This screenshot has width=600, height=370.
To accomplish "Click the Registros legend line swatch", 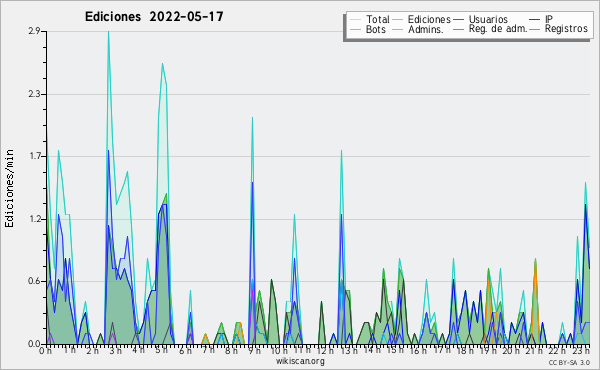I will coord(535,29).
